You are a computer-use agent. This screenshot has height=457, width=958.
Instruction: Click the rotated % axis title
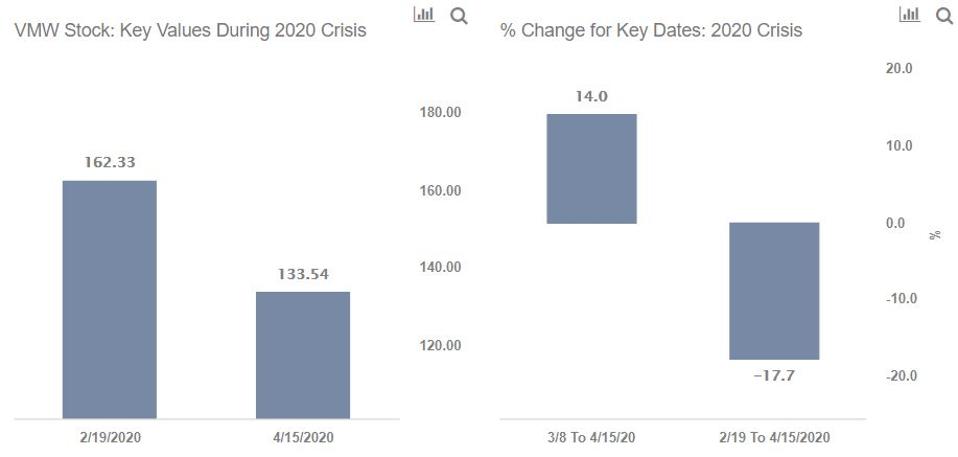tap(936, 234)
